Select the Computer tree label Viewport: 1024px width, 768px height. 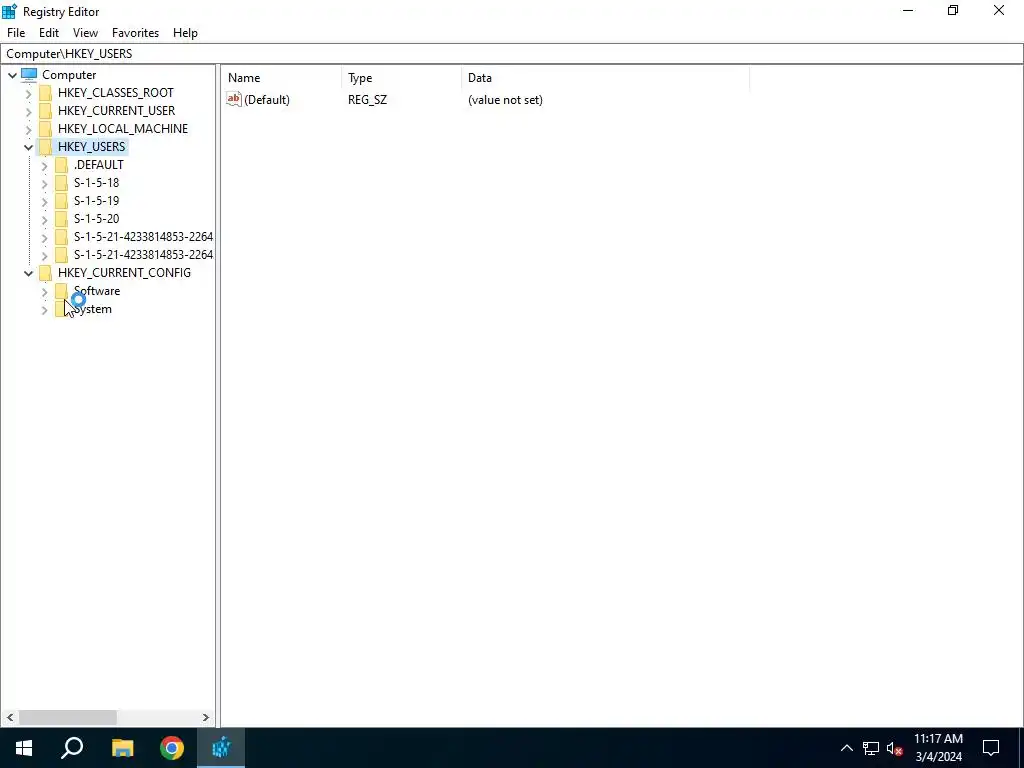(69, 75)
